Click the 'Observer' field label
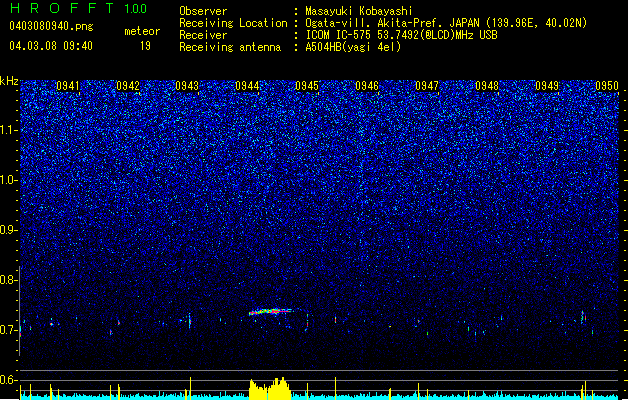This screenshot has width=629, height=400. (203, 11)
